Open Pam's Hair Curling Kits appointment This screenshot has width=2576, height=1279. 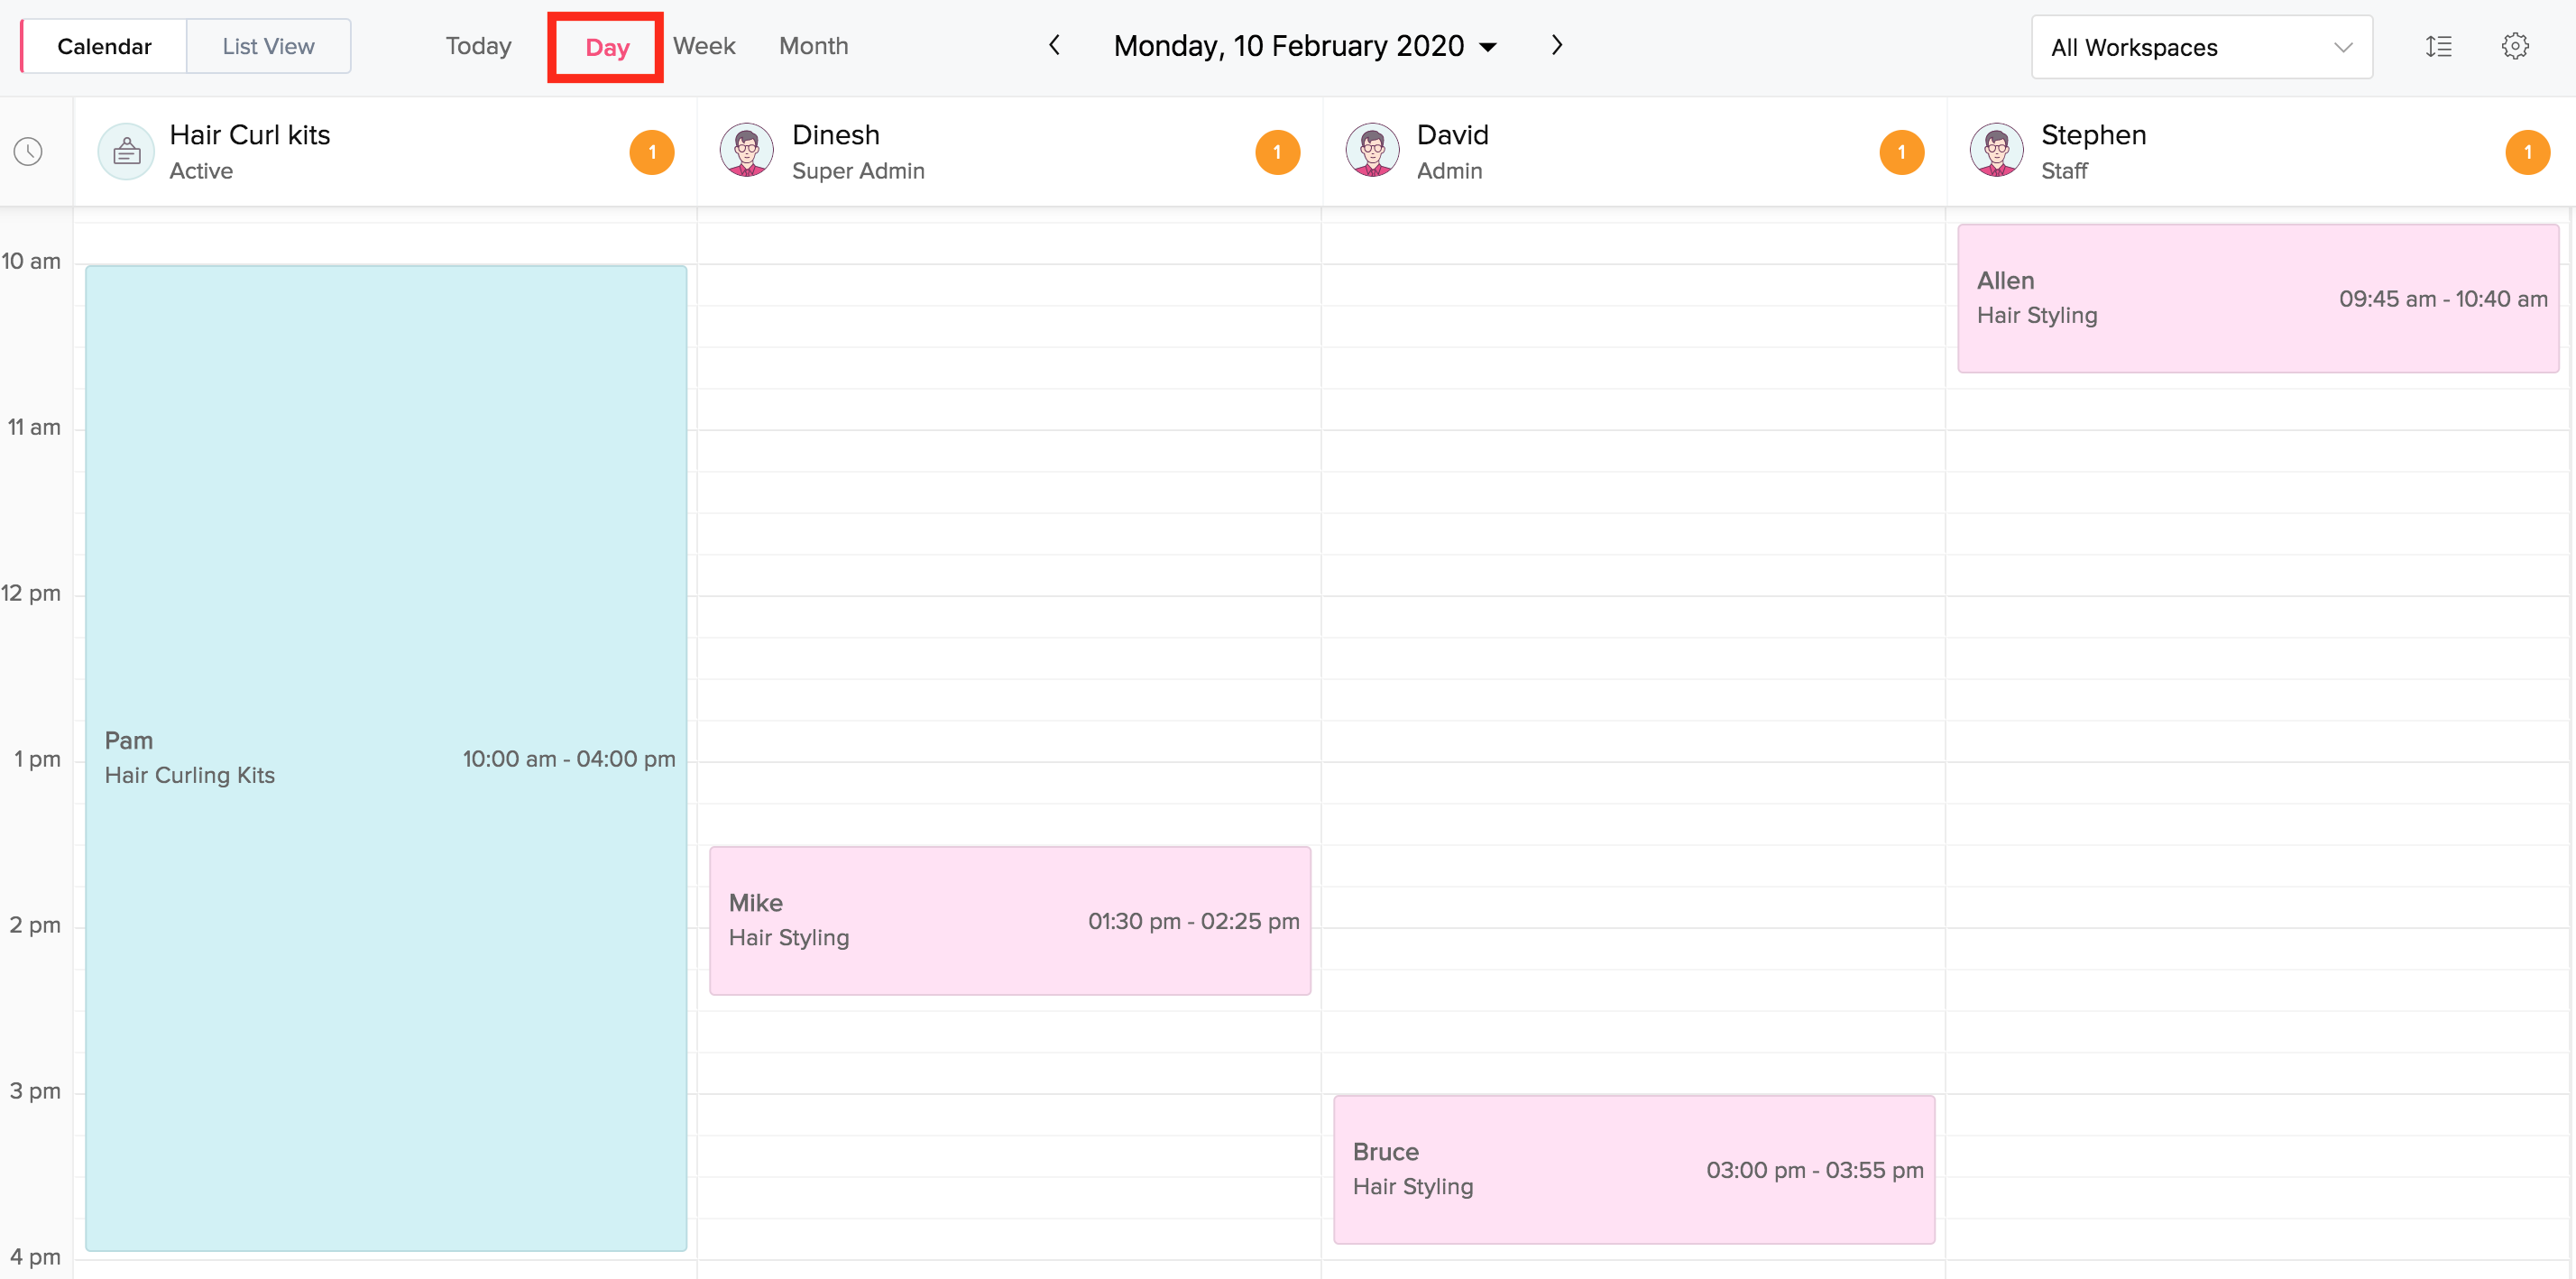[x=386, y=758]
